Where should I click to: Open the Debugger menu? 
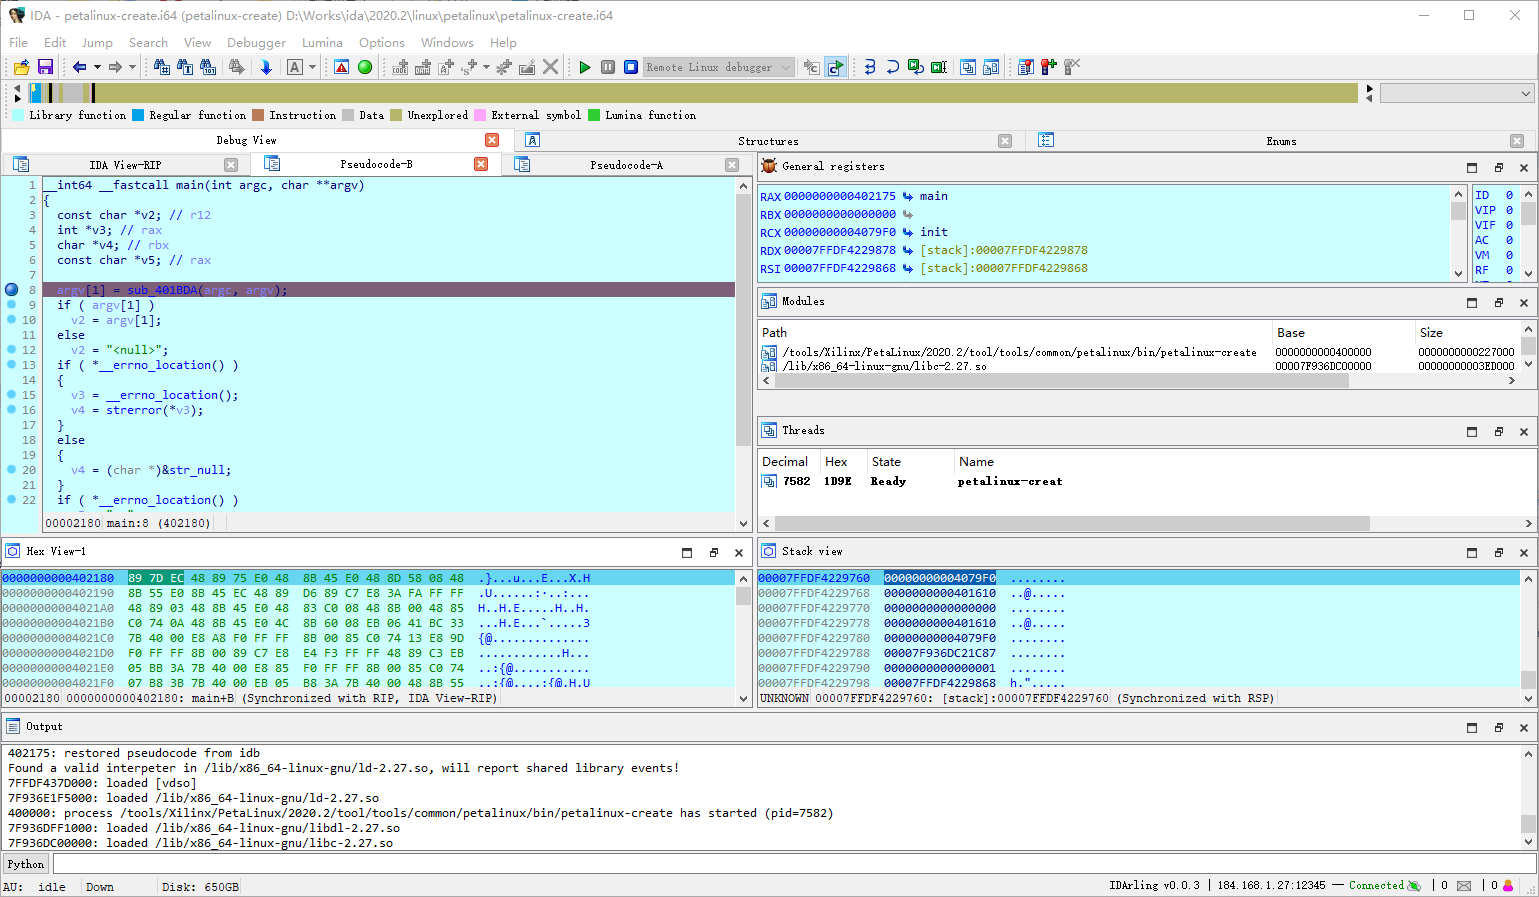click(x=256, y=43)
